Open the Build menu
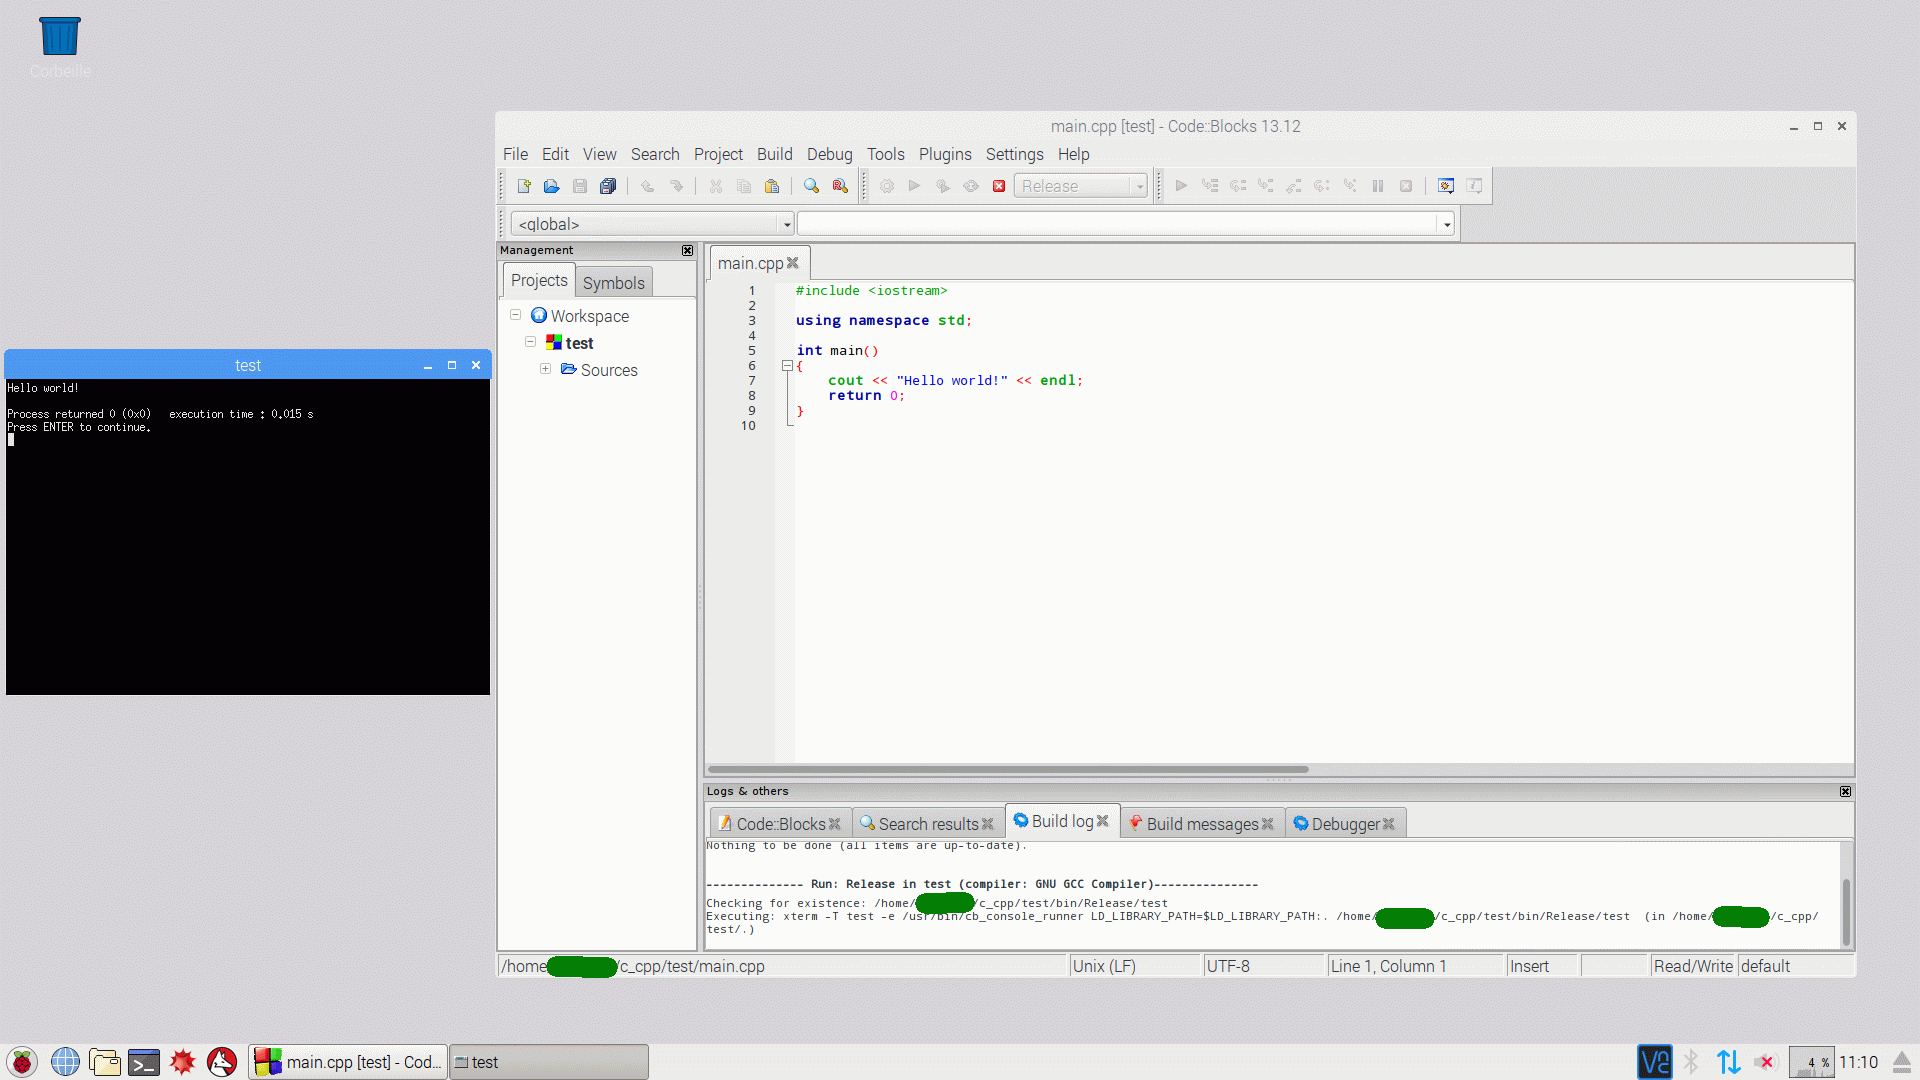 (x=774, y=154)
